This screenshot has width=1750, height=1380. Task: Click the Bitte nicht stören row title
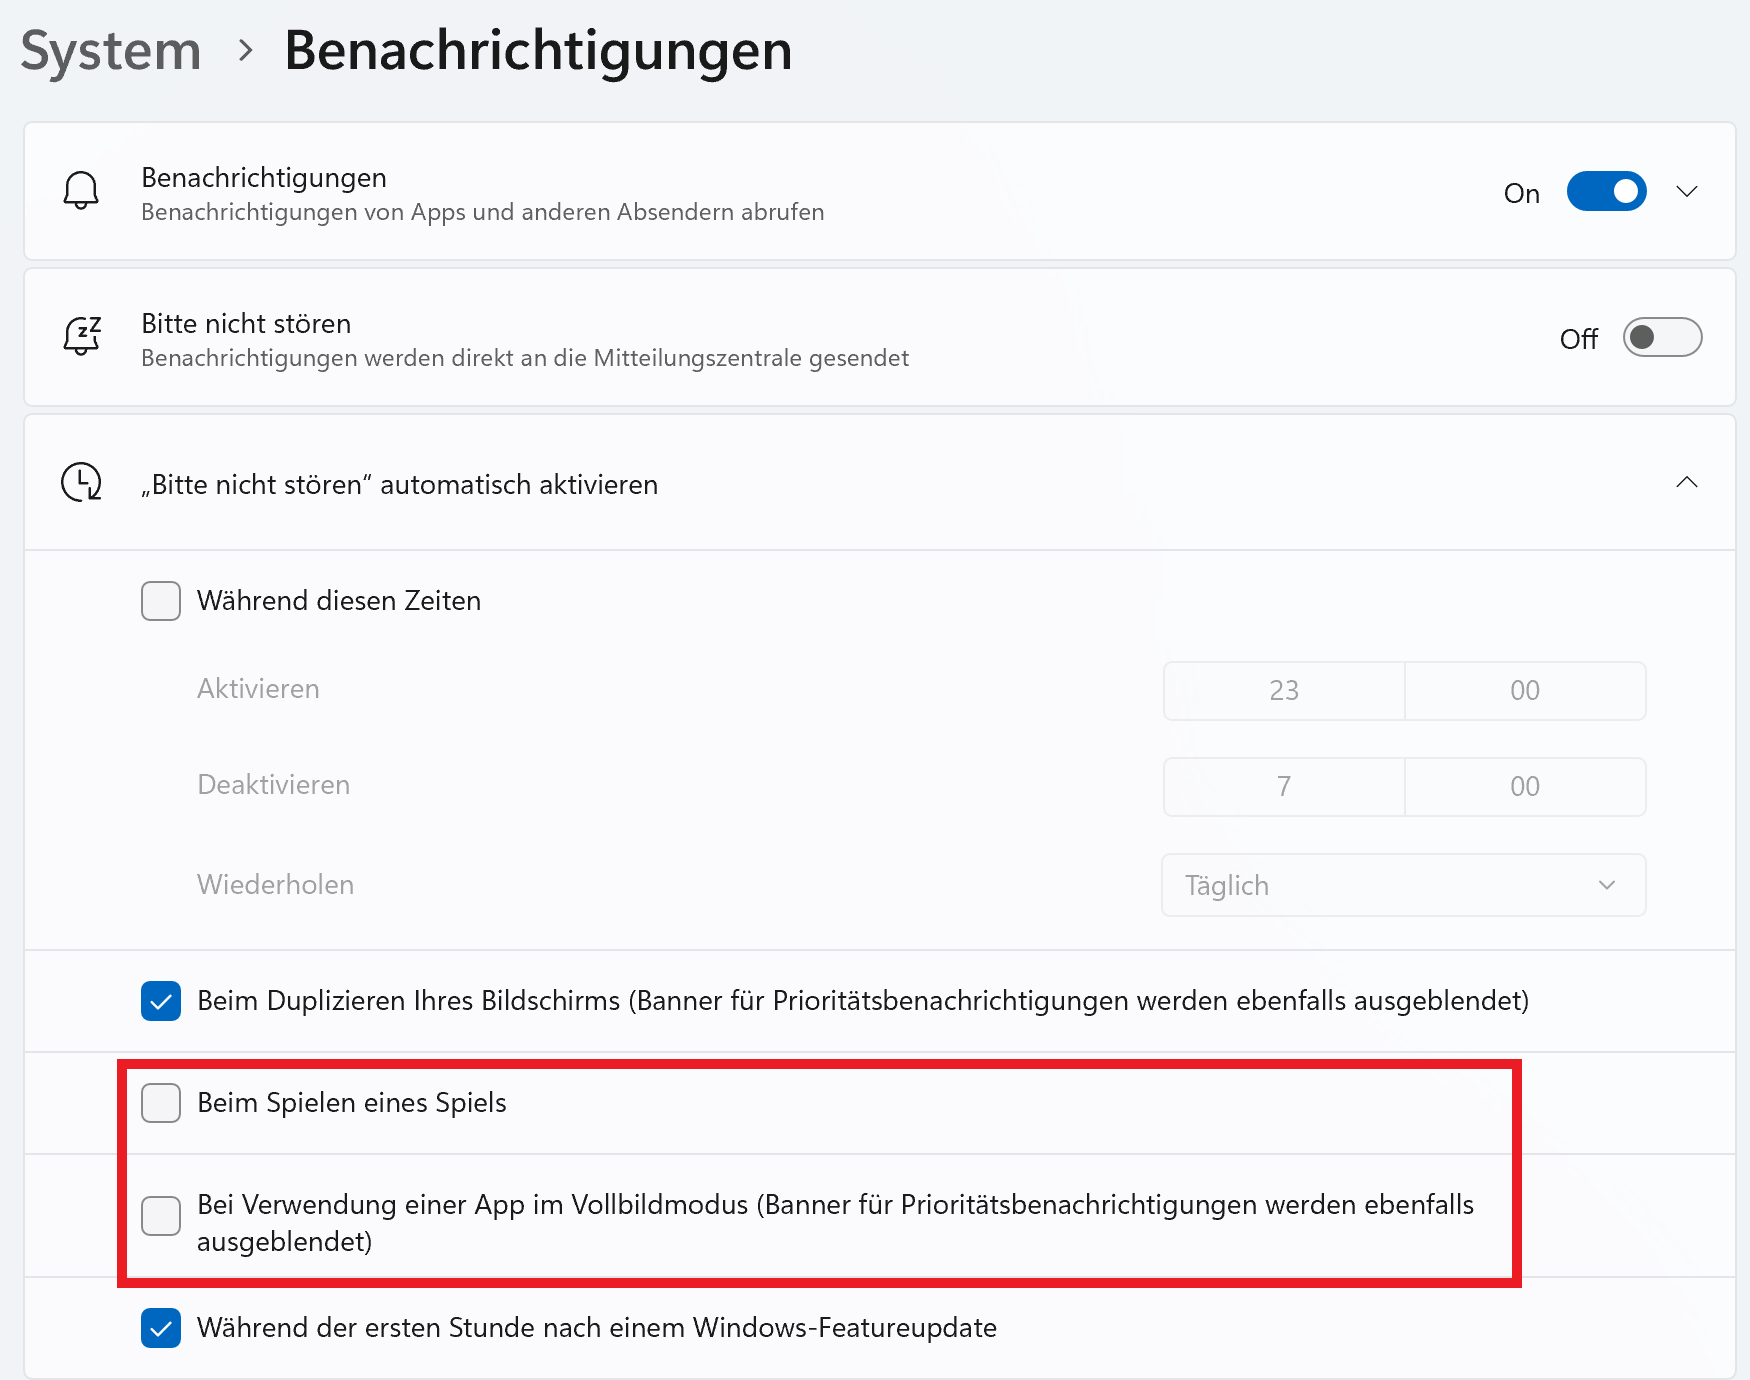pyautogui.click(x=246, y=324)
